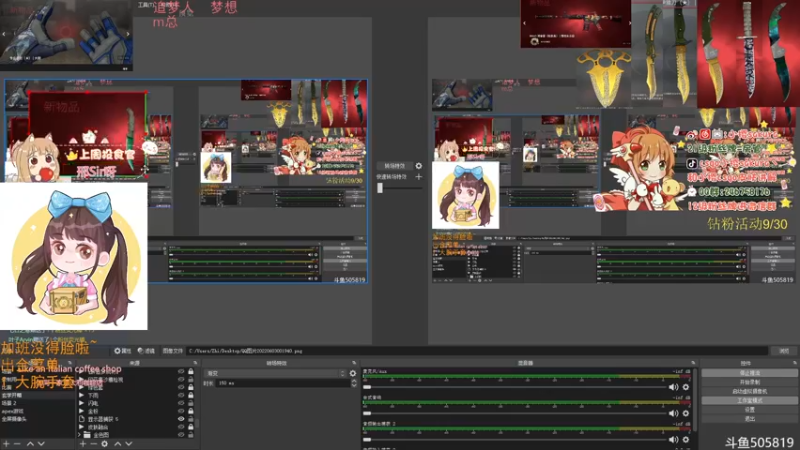The width and height of the screenshot is (800, 450).
Task: Click the gear next to 转场特效 in studio center
Action: point(418,166)
